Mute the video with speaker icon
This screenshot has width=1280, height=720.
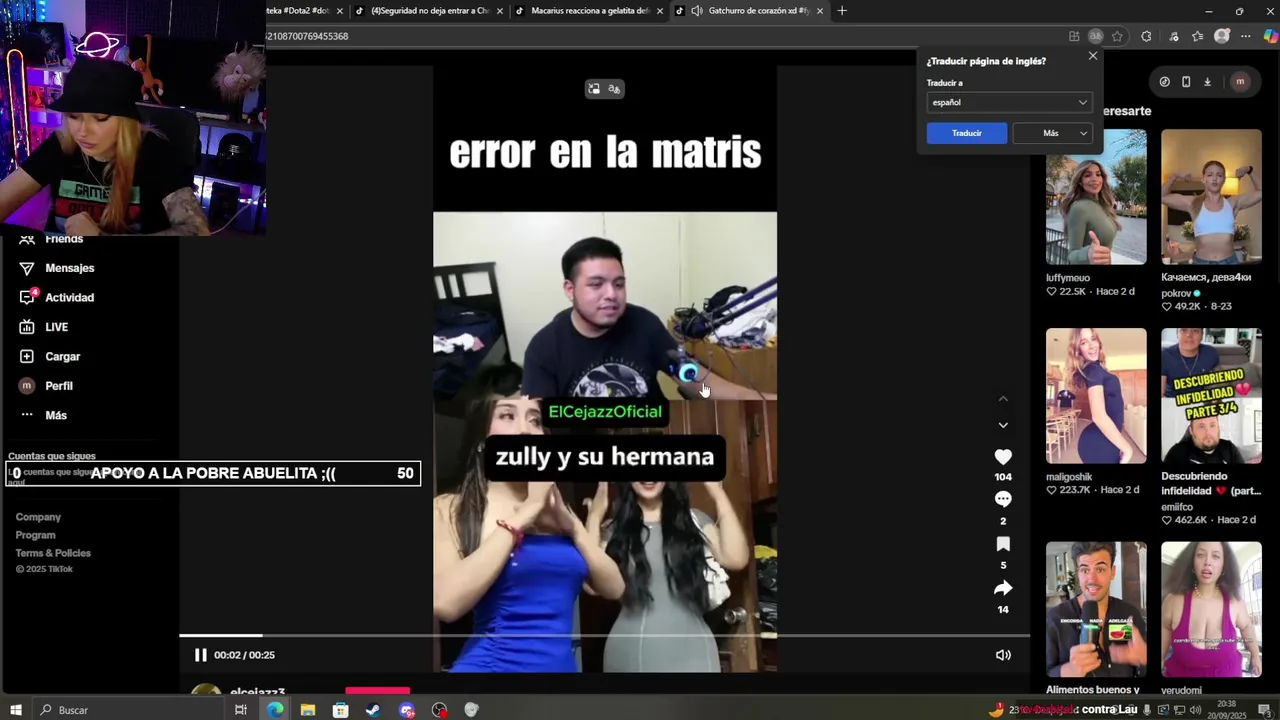click(x=1003, y=655)
